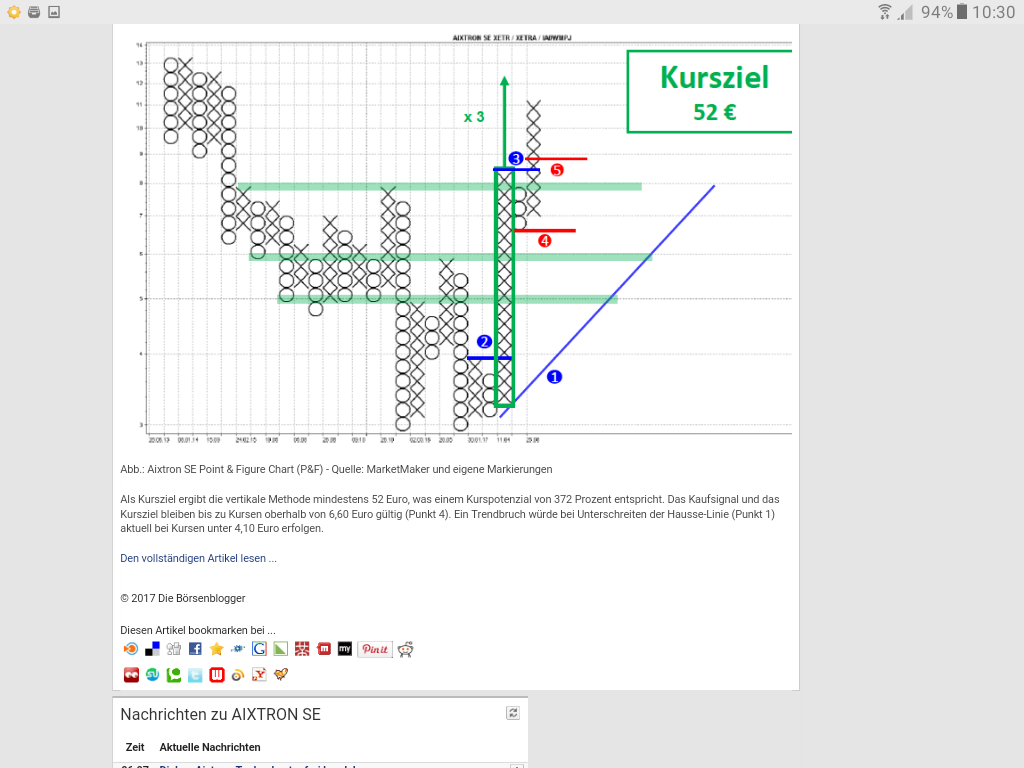Tap the clock showing 10:30
The height and width of the screenshot is (768, 1024).
[x=993, y=12]
